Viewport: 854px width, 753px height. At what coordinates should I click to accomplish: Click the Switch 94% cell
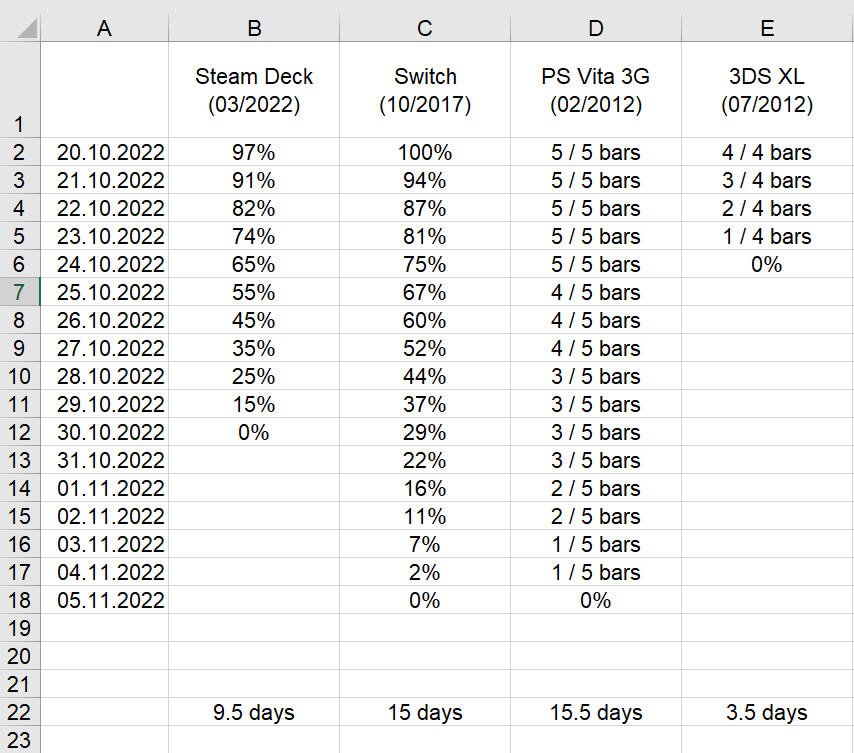[425, 180]
